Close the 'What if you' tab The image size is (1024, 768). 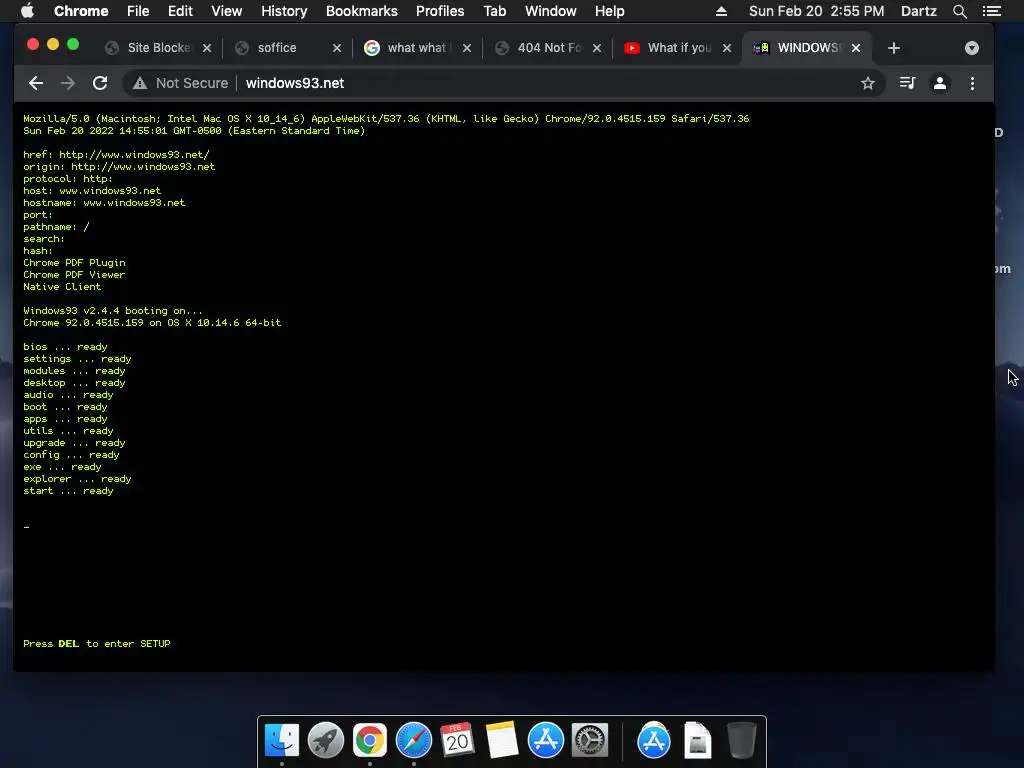[x=727, y=48]
